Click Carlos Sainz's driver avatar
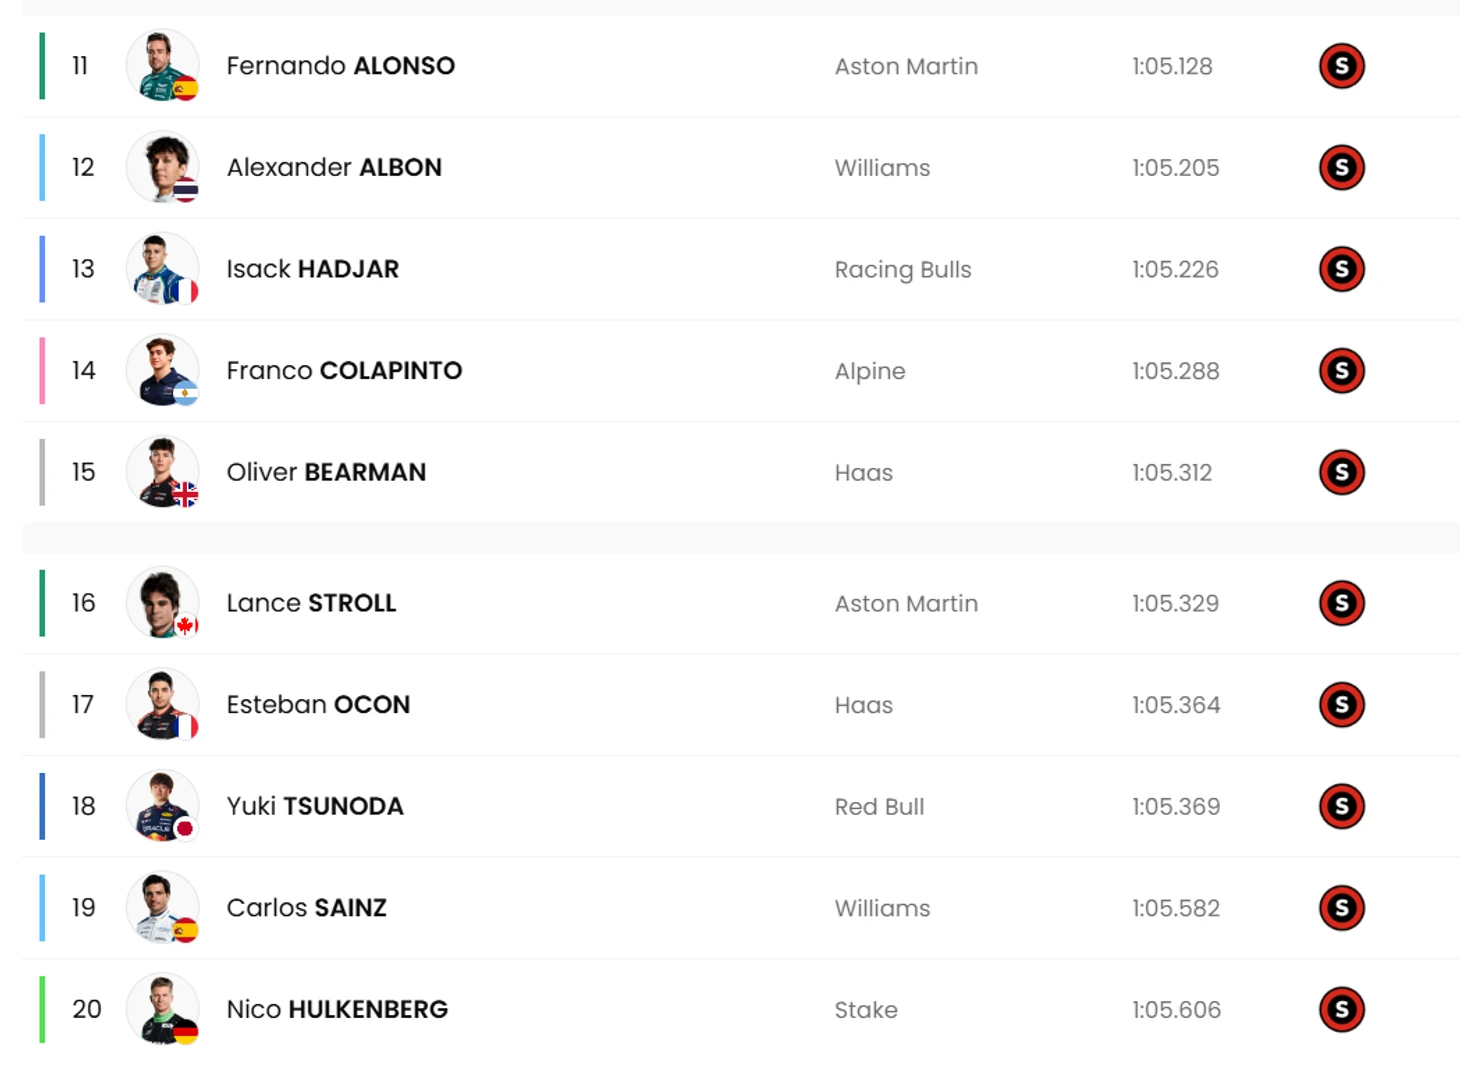The image size is (1460, 1088). pyautogui.click(x=162, y=908)
